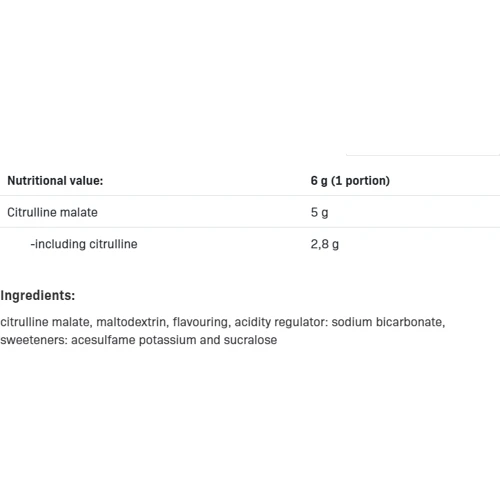
Task: Select the "5 g" value cell
Action: (319, 213)
